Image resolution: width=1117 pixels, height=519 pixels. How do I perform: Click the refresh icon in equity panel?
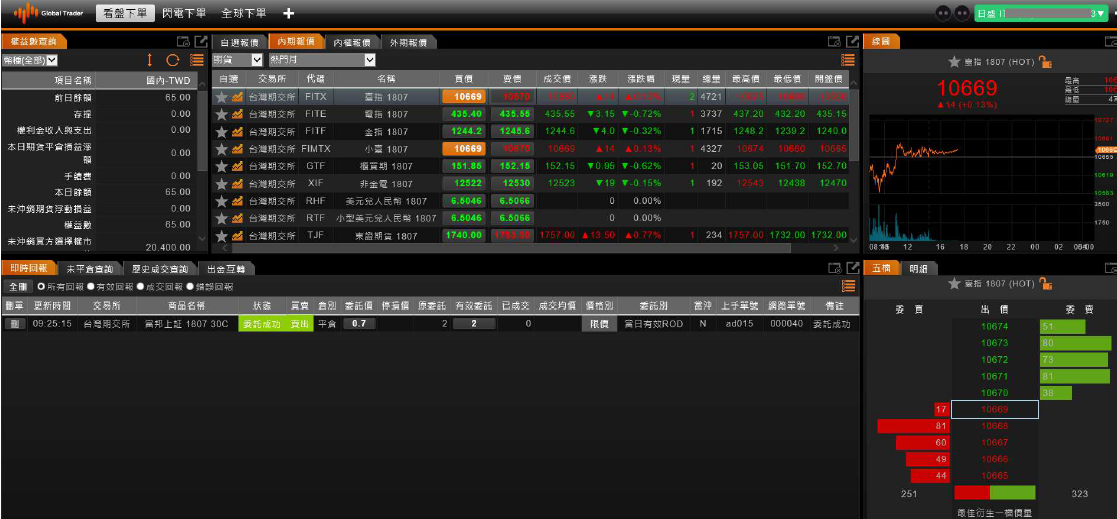click(x=172, y=60)
